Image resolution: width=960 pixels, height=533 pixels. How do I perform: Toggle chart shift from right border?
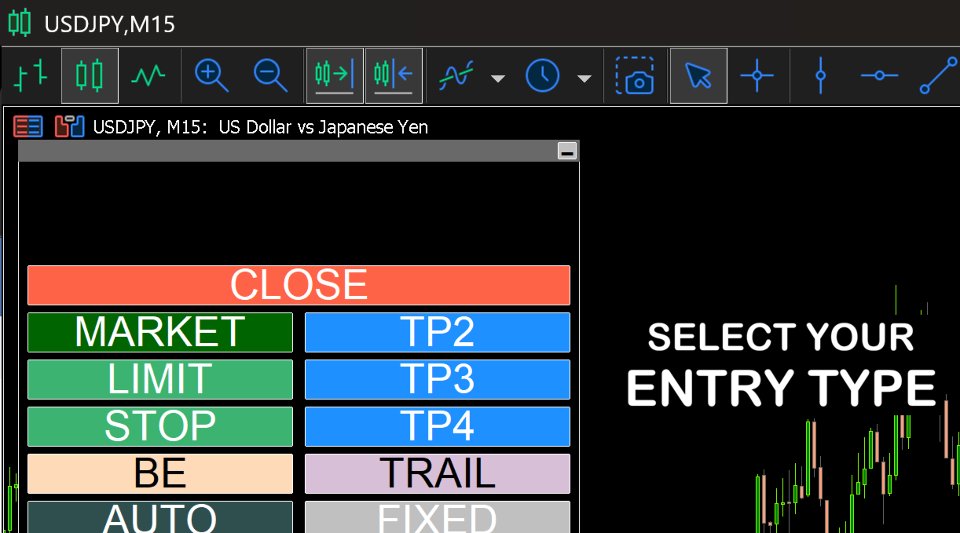pyautogui.click(x=394, y=76)
